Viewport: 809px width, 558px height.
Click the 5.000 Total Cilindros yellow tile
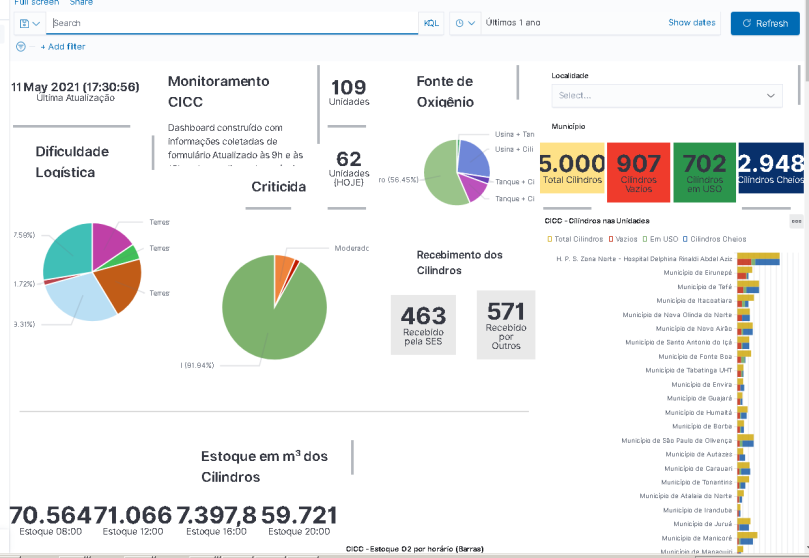click(572, 168)
